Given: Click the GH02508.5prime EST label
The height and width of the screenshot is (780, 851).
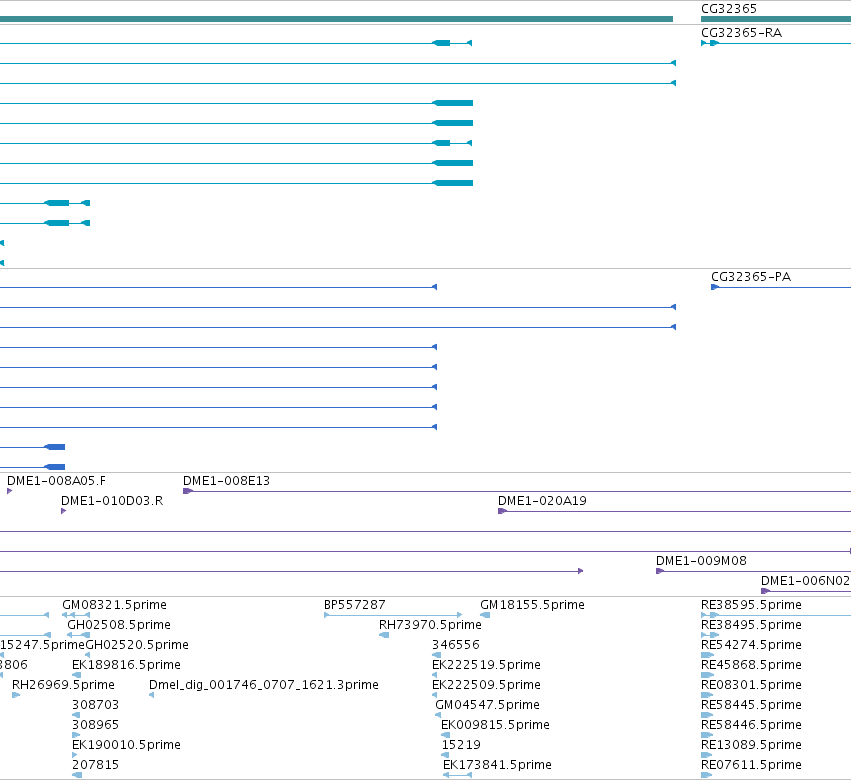Looking at the screenshot, I should tap(119, 625).
